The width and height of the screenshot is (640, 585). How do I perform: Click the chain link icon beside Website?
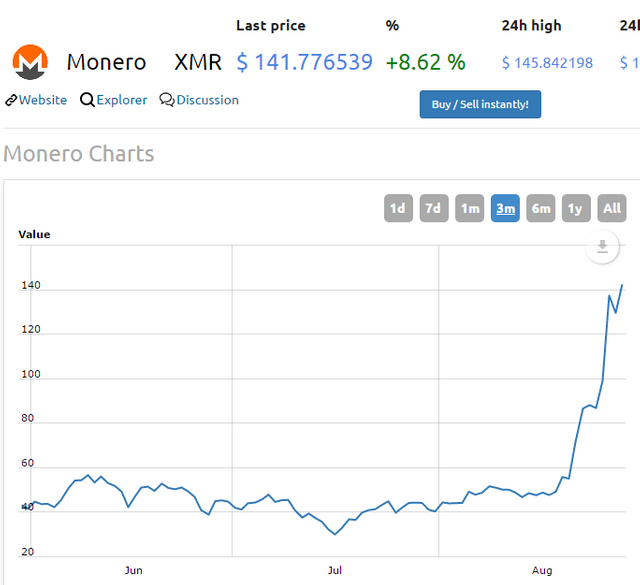point(11,100)
